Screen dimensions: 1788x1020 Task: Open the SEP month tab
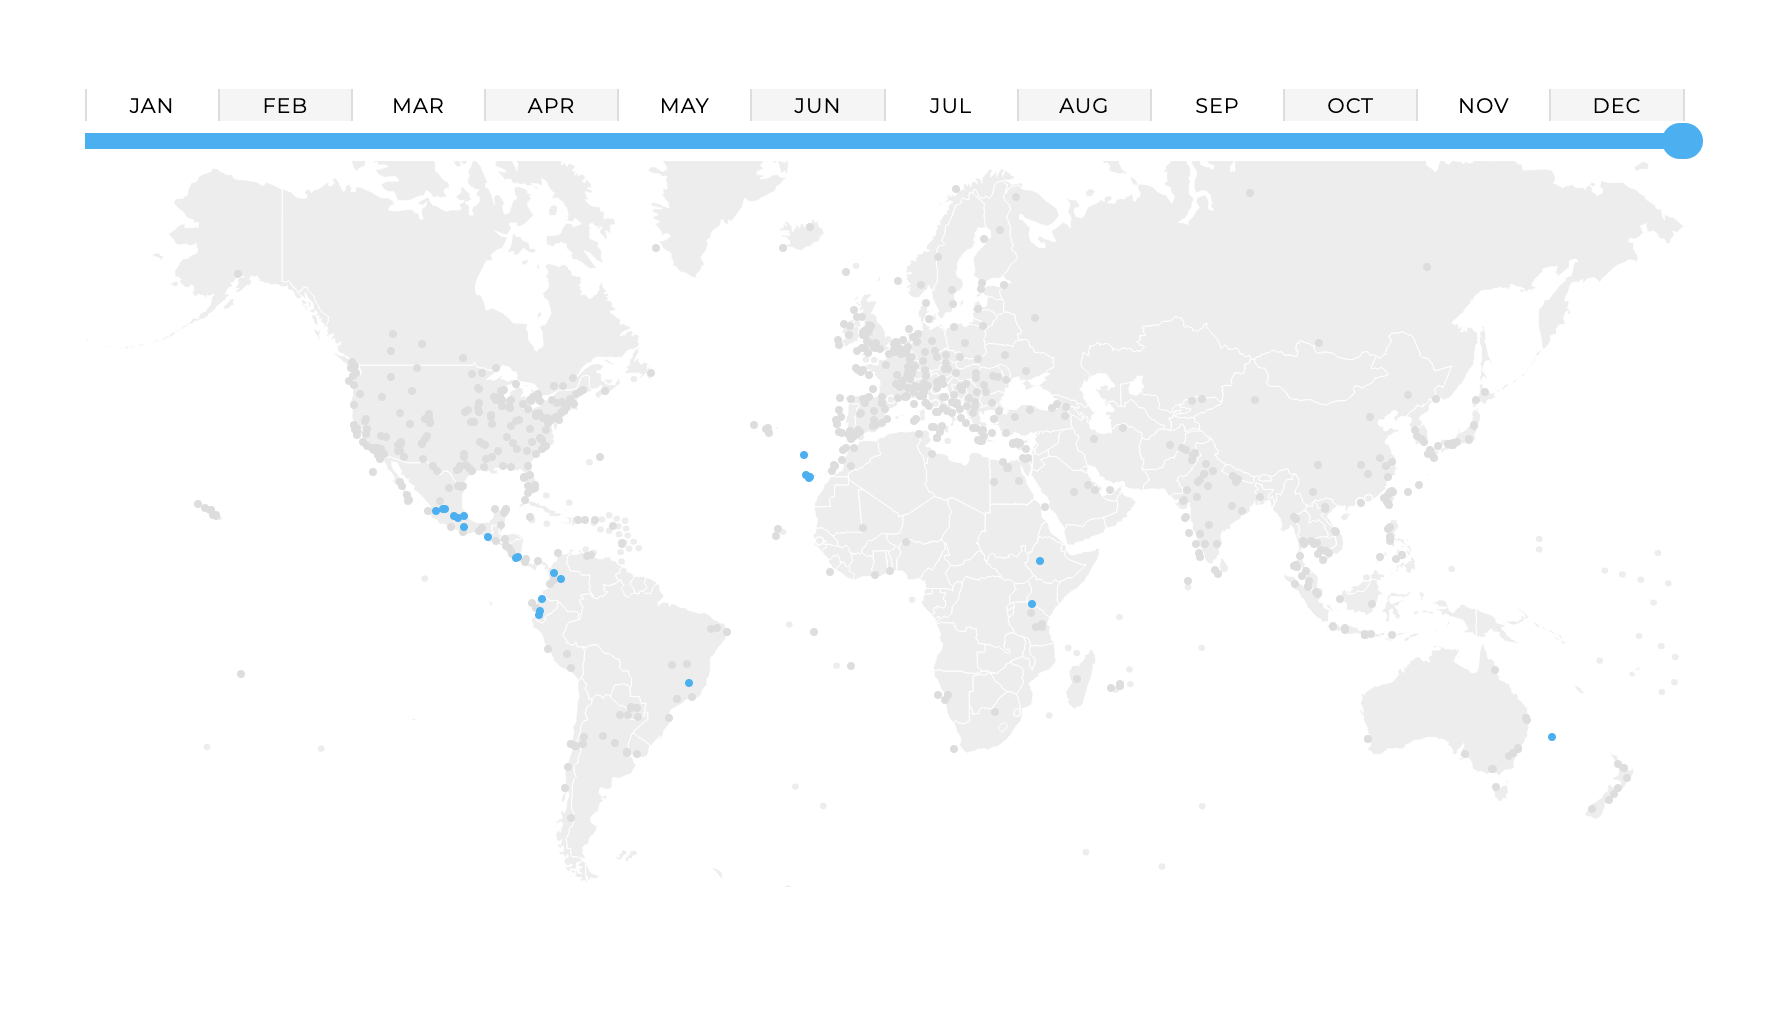pos(1217,106)
